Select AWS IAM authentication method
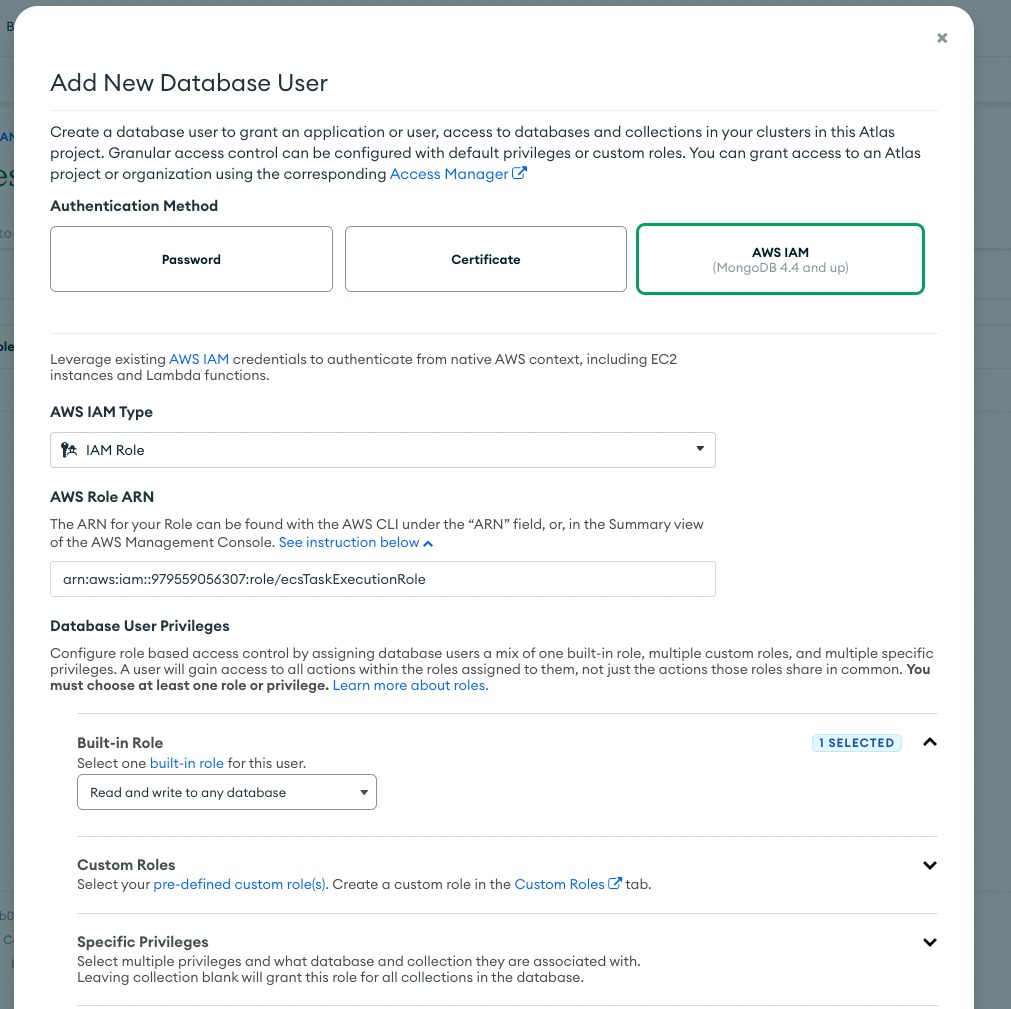1011x1009 pixels. click(x=780, y=259)
